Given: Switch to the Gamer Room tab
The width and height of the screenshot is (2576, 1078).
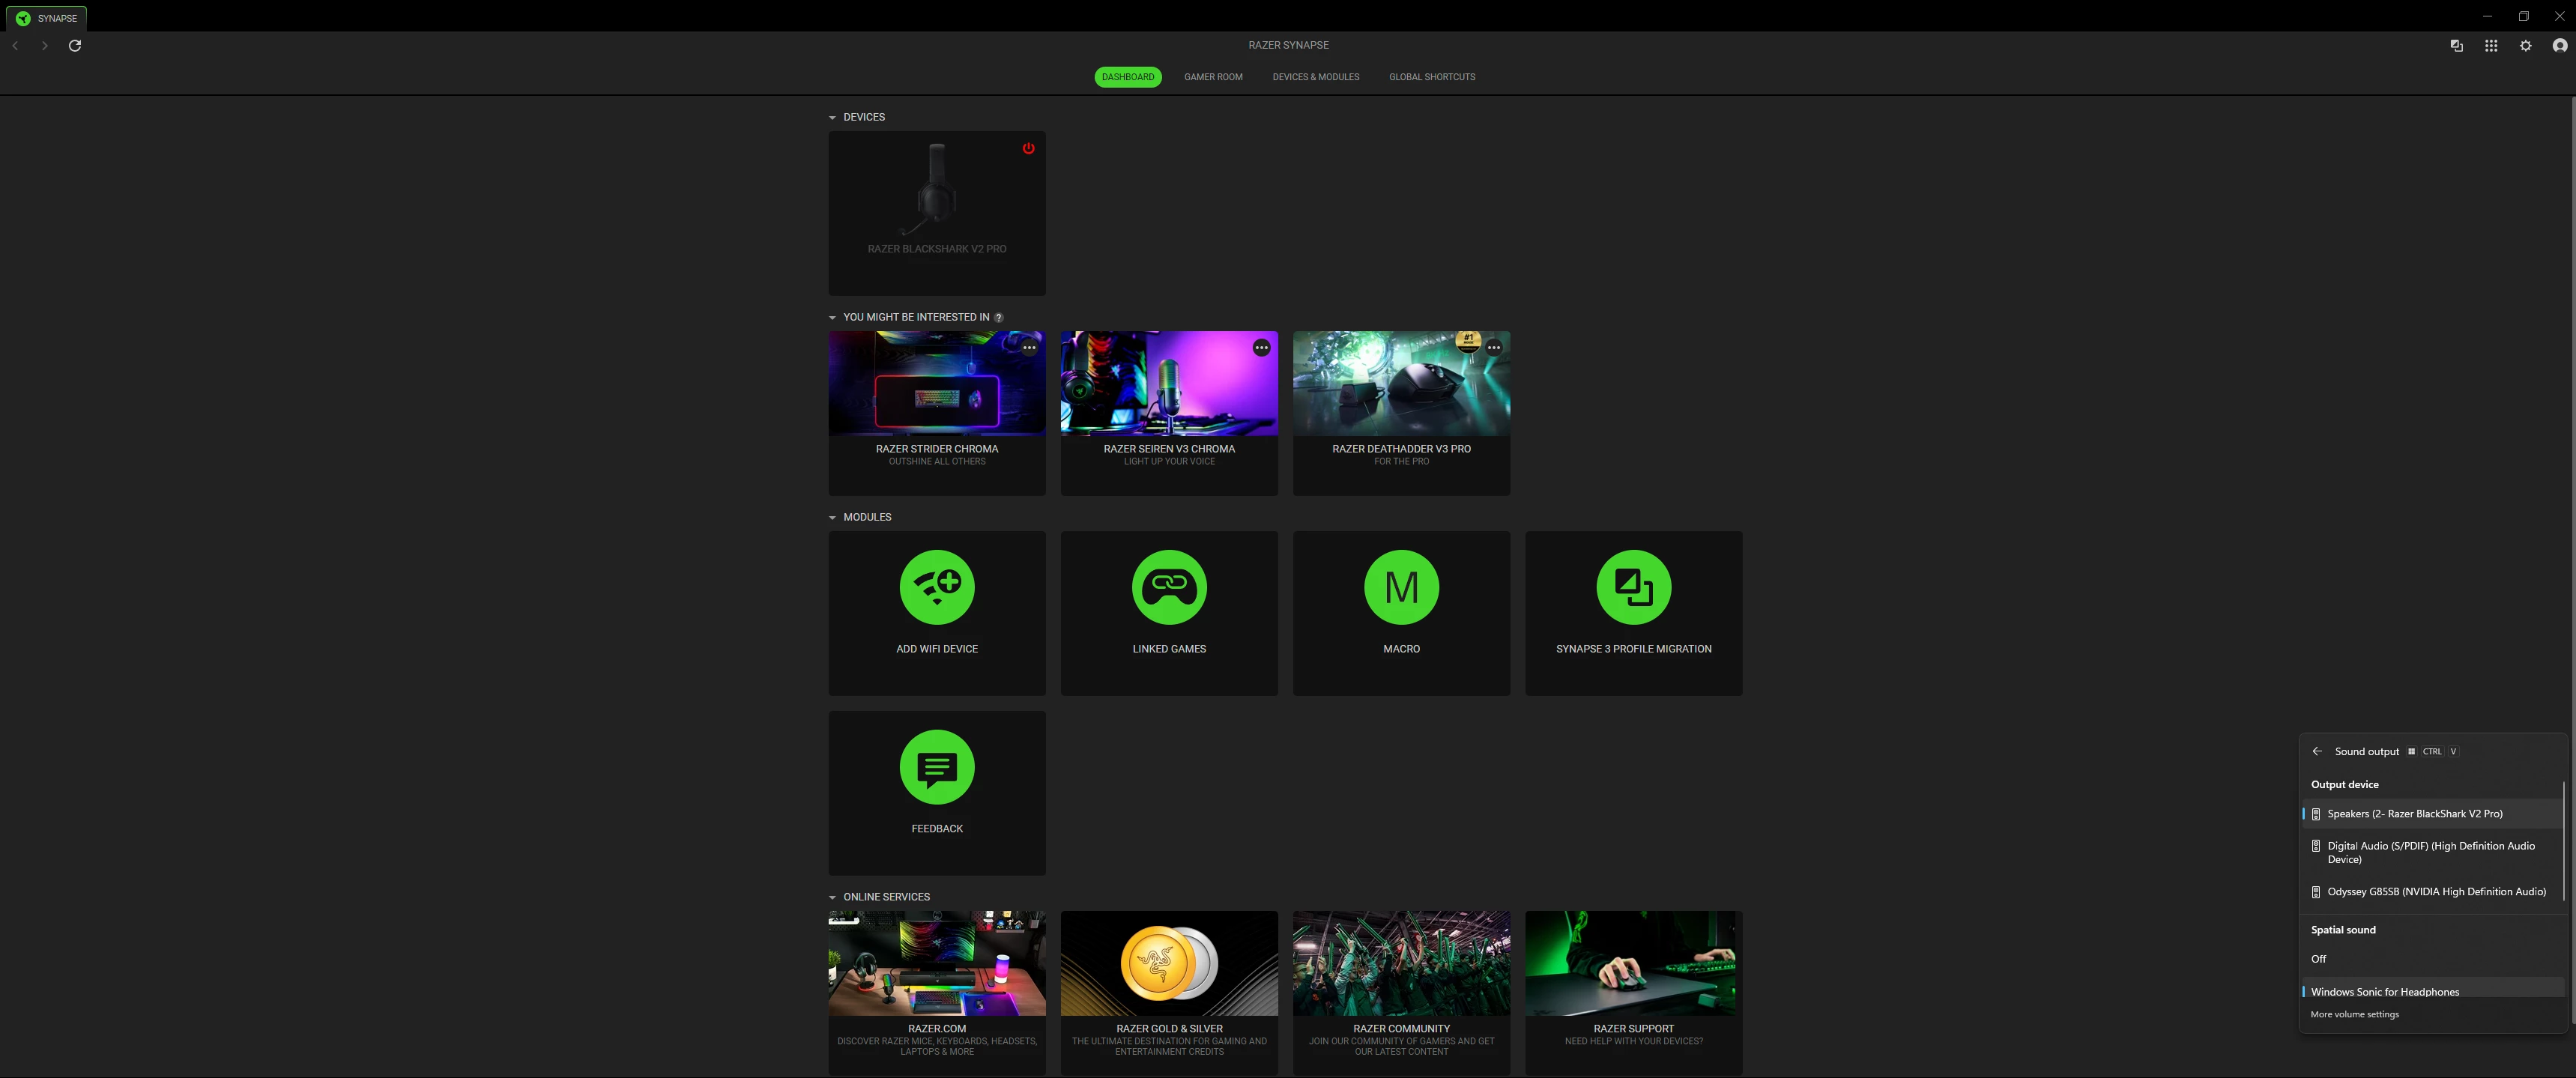Looking at the screenshot, I should [x=1212, y=77].
